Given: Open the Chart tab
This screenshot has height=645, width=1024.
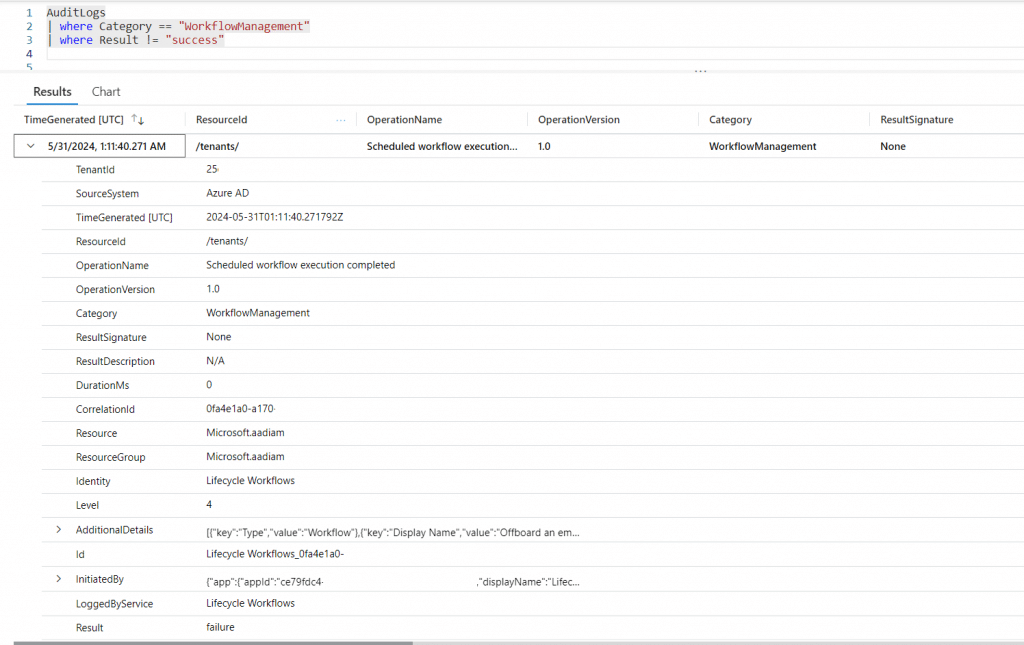Looking at the screenshot, I should 106,92.
